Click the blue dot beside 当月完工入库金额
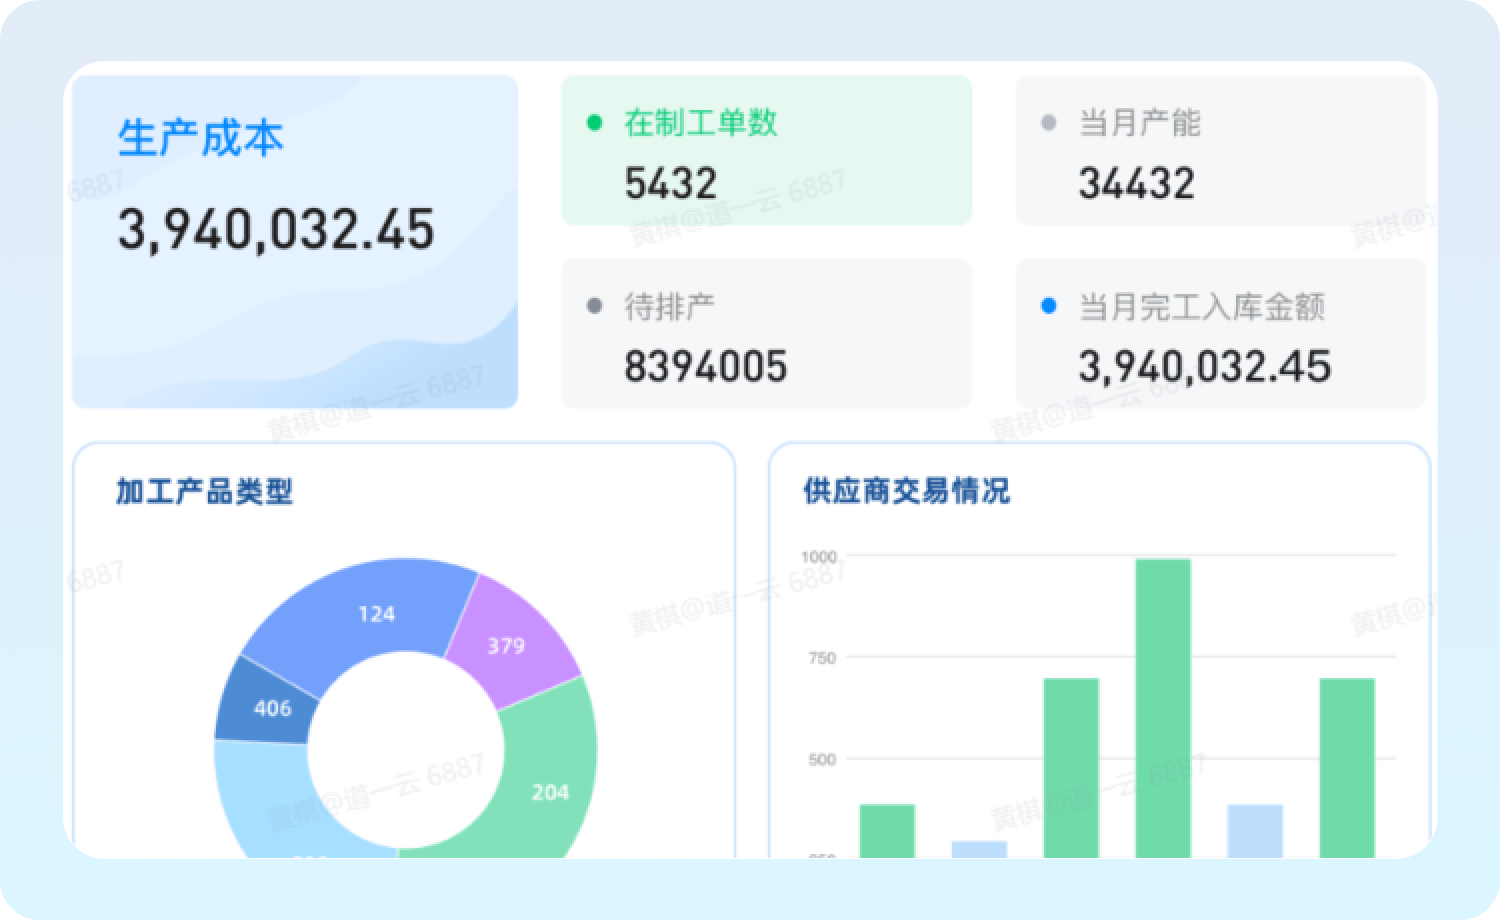Image resolution: width=1500 pixels, height=920 pixels. tap(1048, 306)
